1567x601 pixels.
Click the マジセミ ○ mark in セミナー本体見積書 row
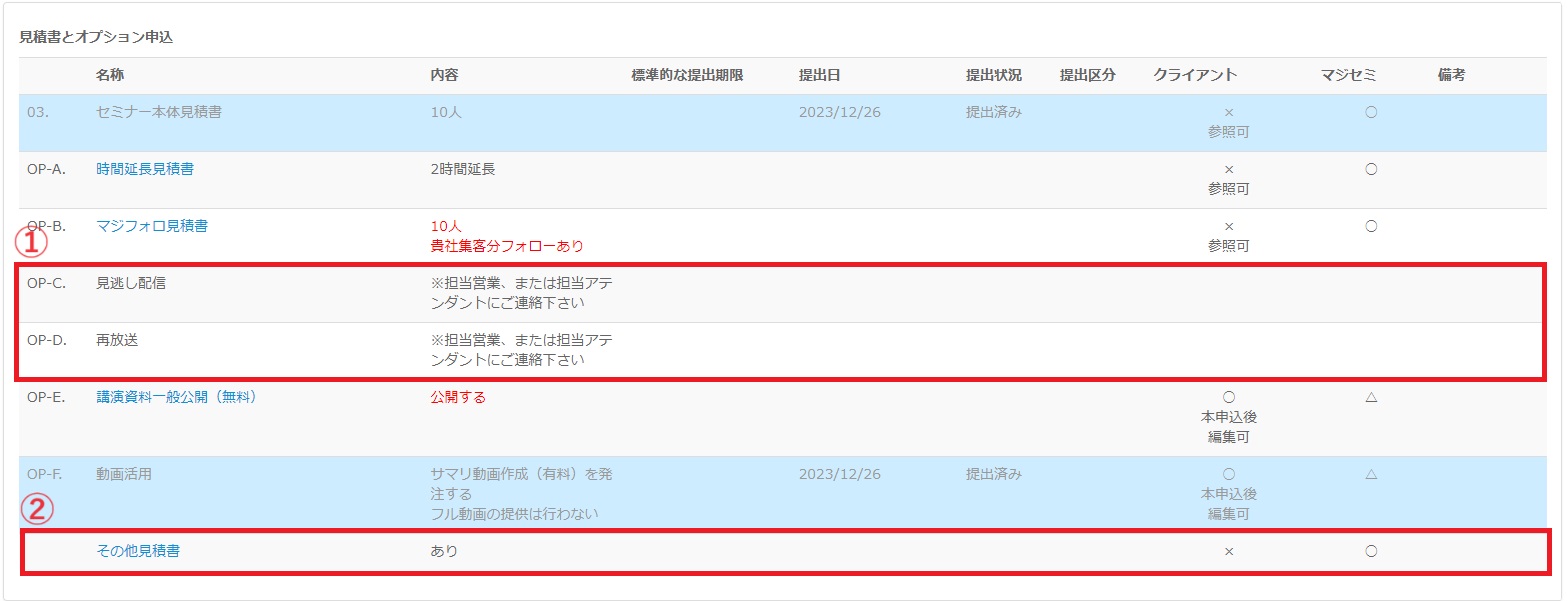(1371, 112)
